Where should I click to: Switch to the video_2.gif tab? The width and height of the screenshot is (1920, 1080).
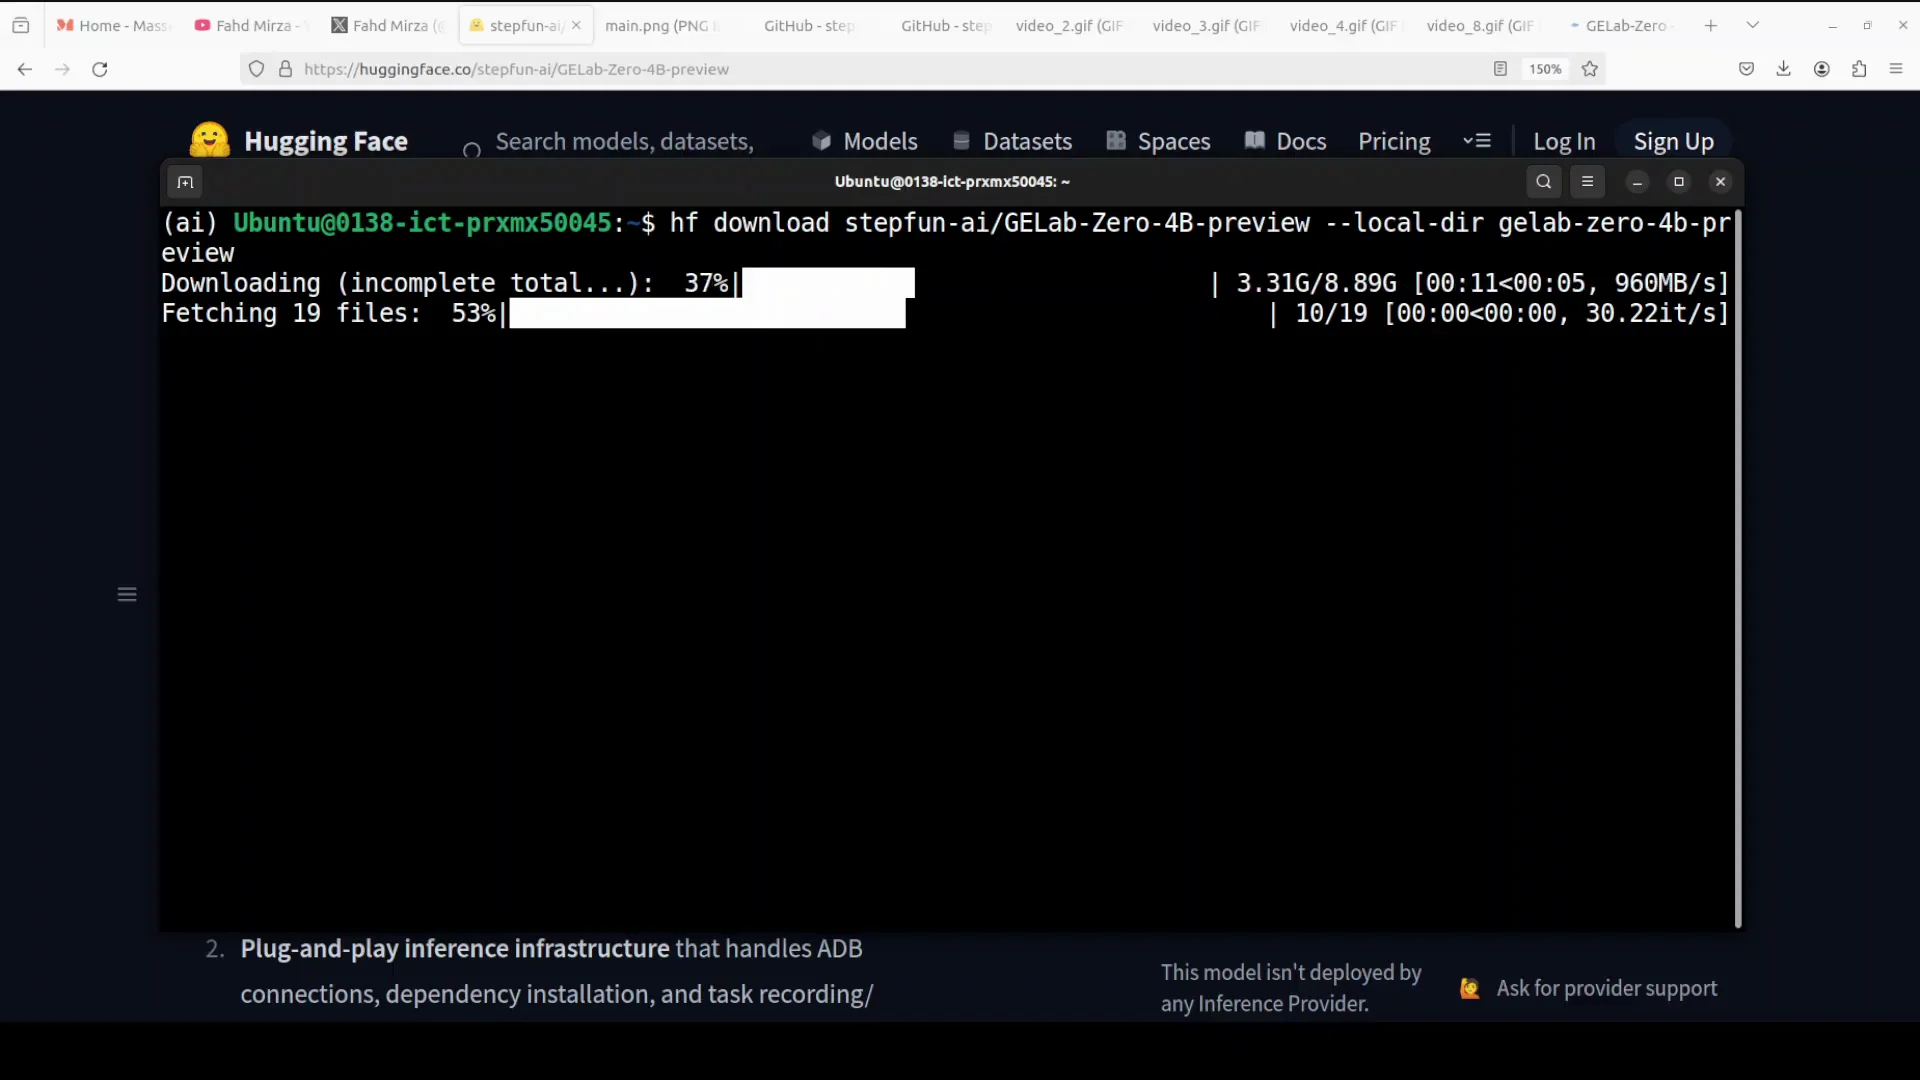click(x=1068, y=26)
